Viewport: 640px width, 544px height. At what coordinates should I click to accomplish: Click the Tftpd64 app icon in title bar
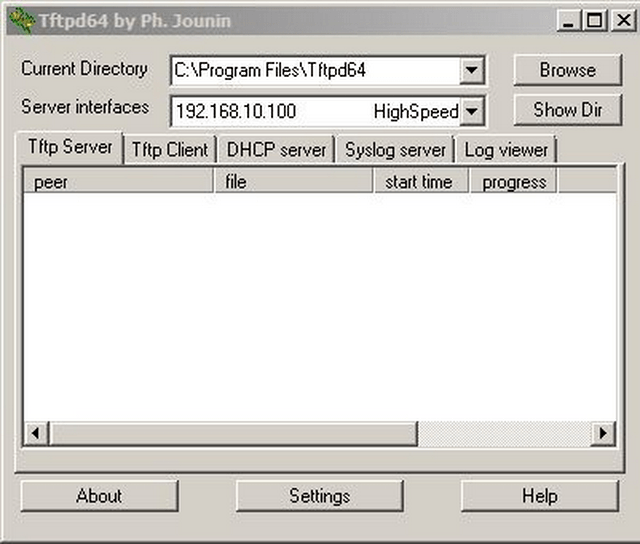[21, 20]
